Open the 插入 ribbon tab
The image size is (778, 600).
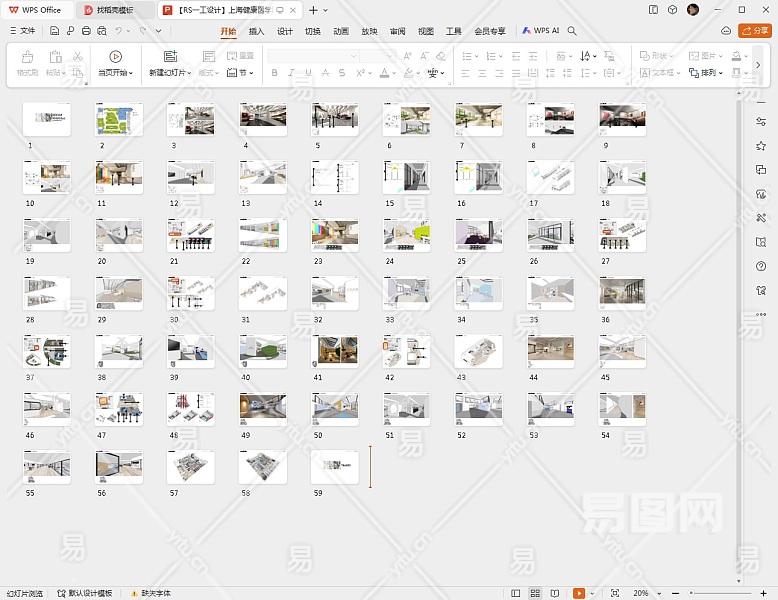pos(256,31)
